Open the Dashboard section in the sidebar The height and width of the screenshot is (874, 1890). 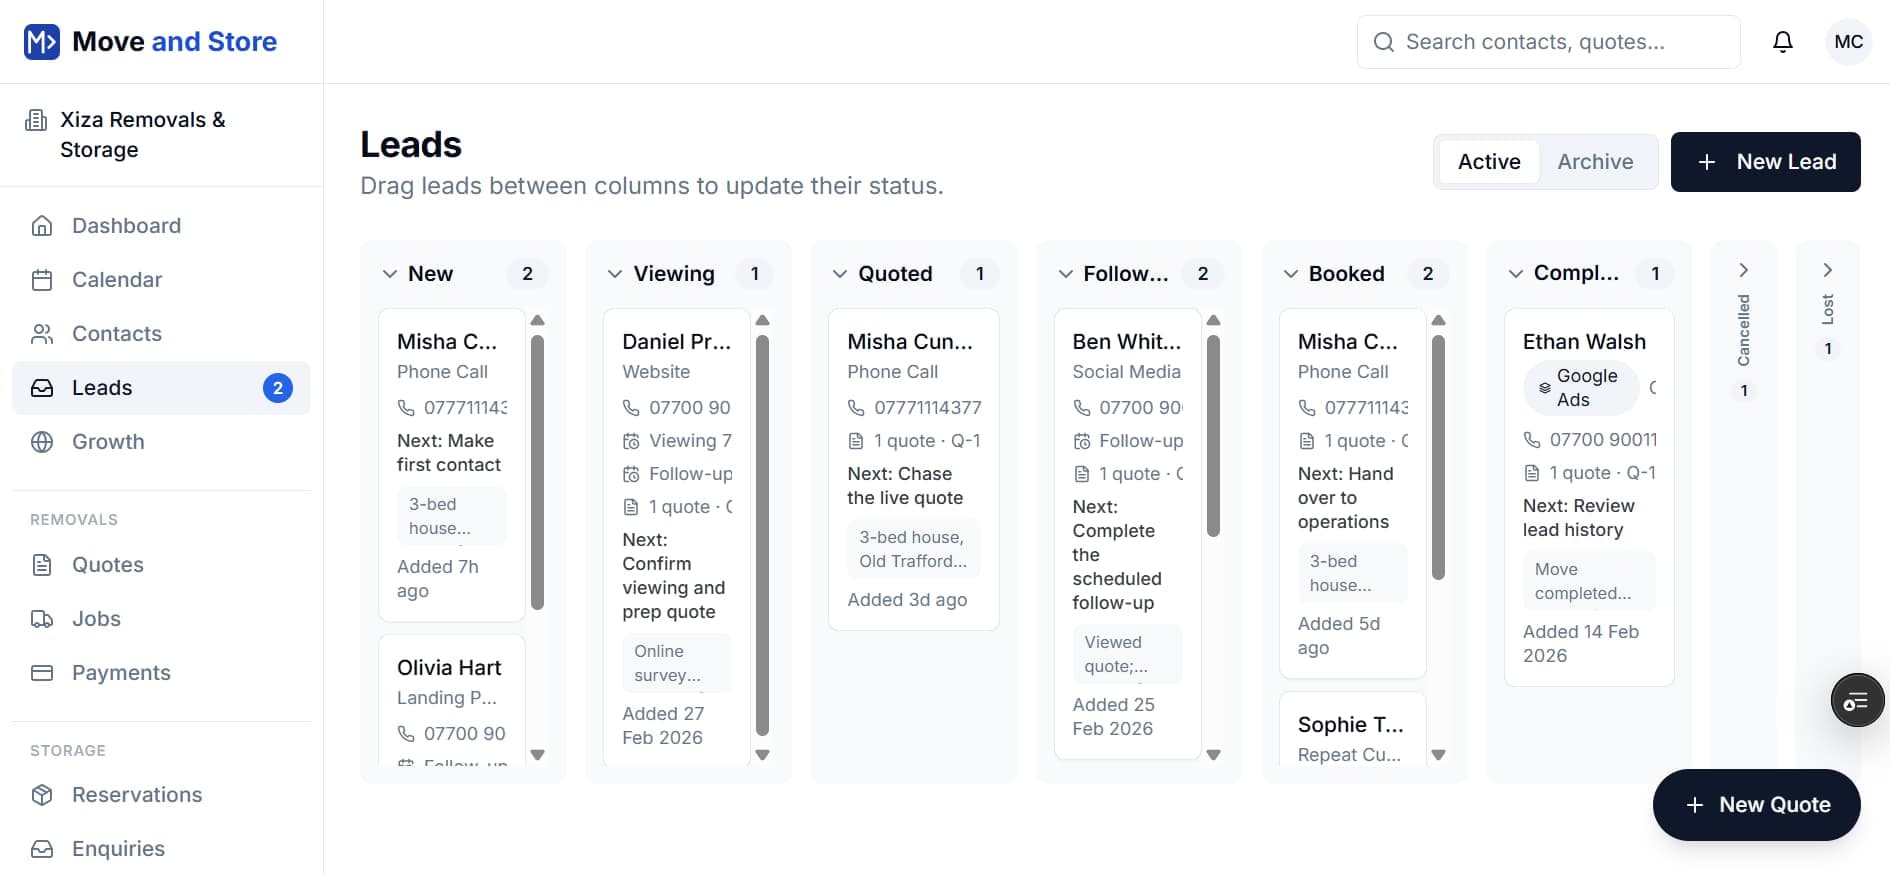pos(126,225)
